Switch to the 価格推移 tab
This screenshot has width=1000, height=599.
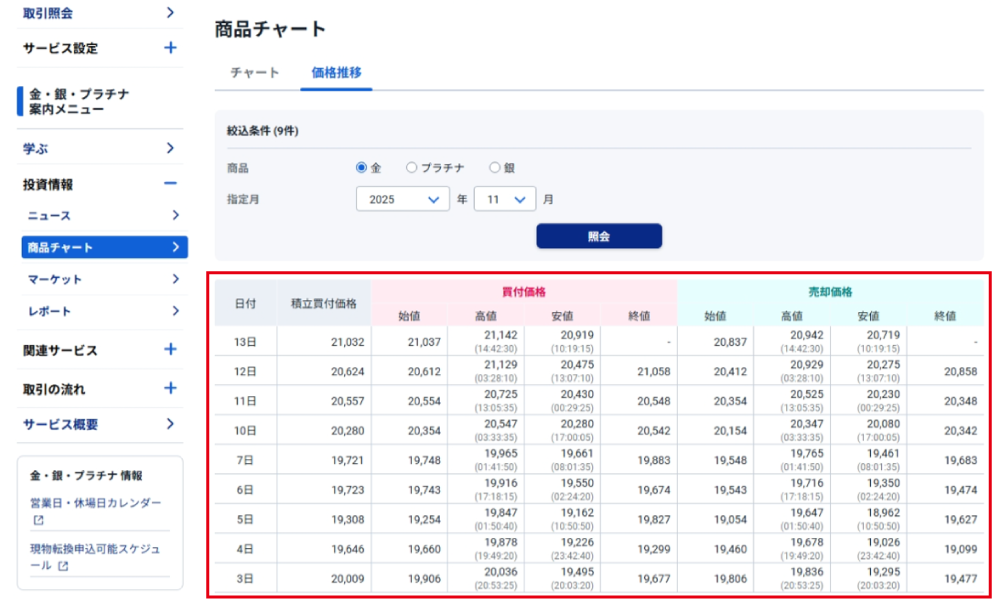click(x=336, y=73)
